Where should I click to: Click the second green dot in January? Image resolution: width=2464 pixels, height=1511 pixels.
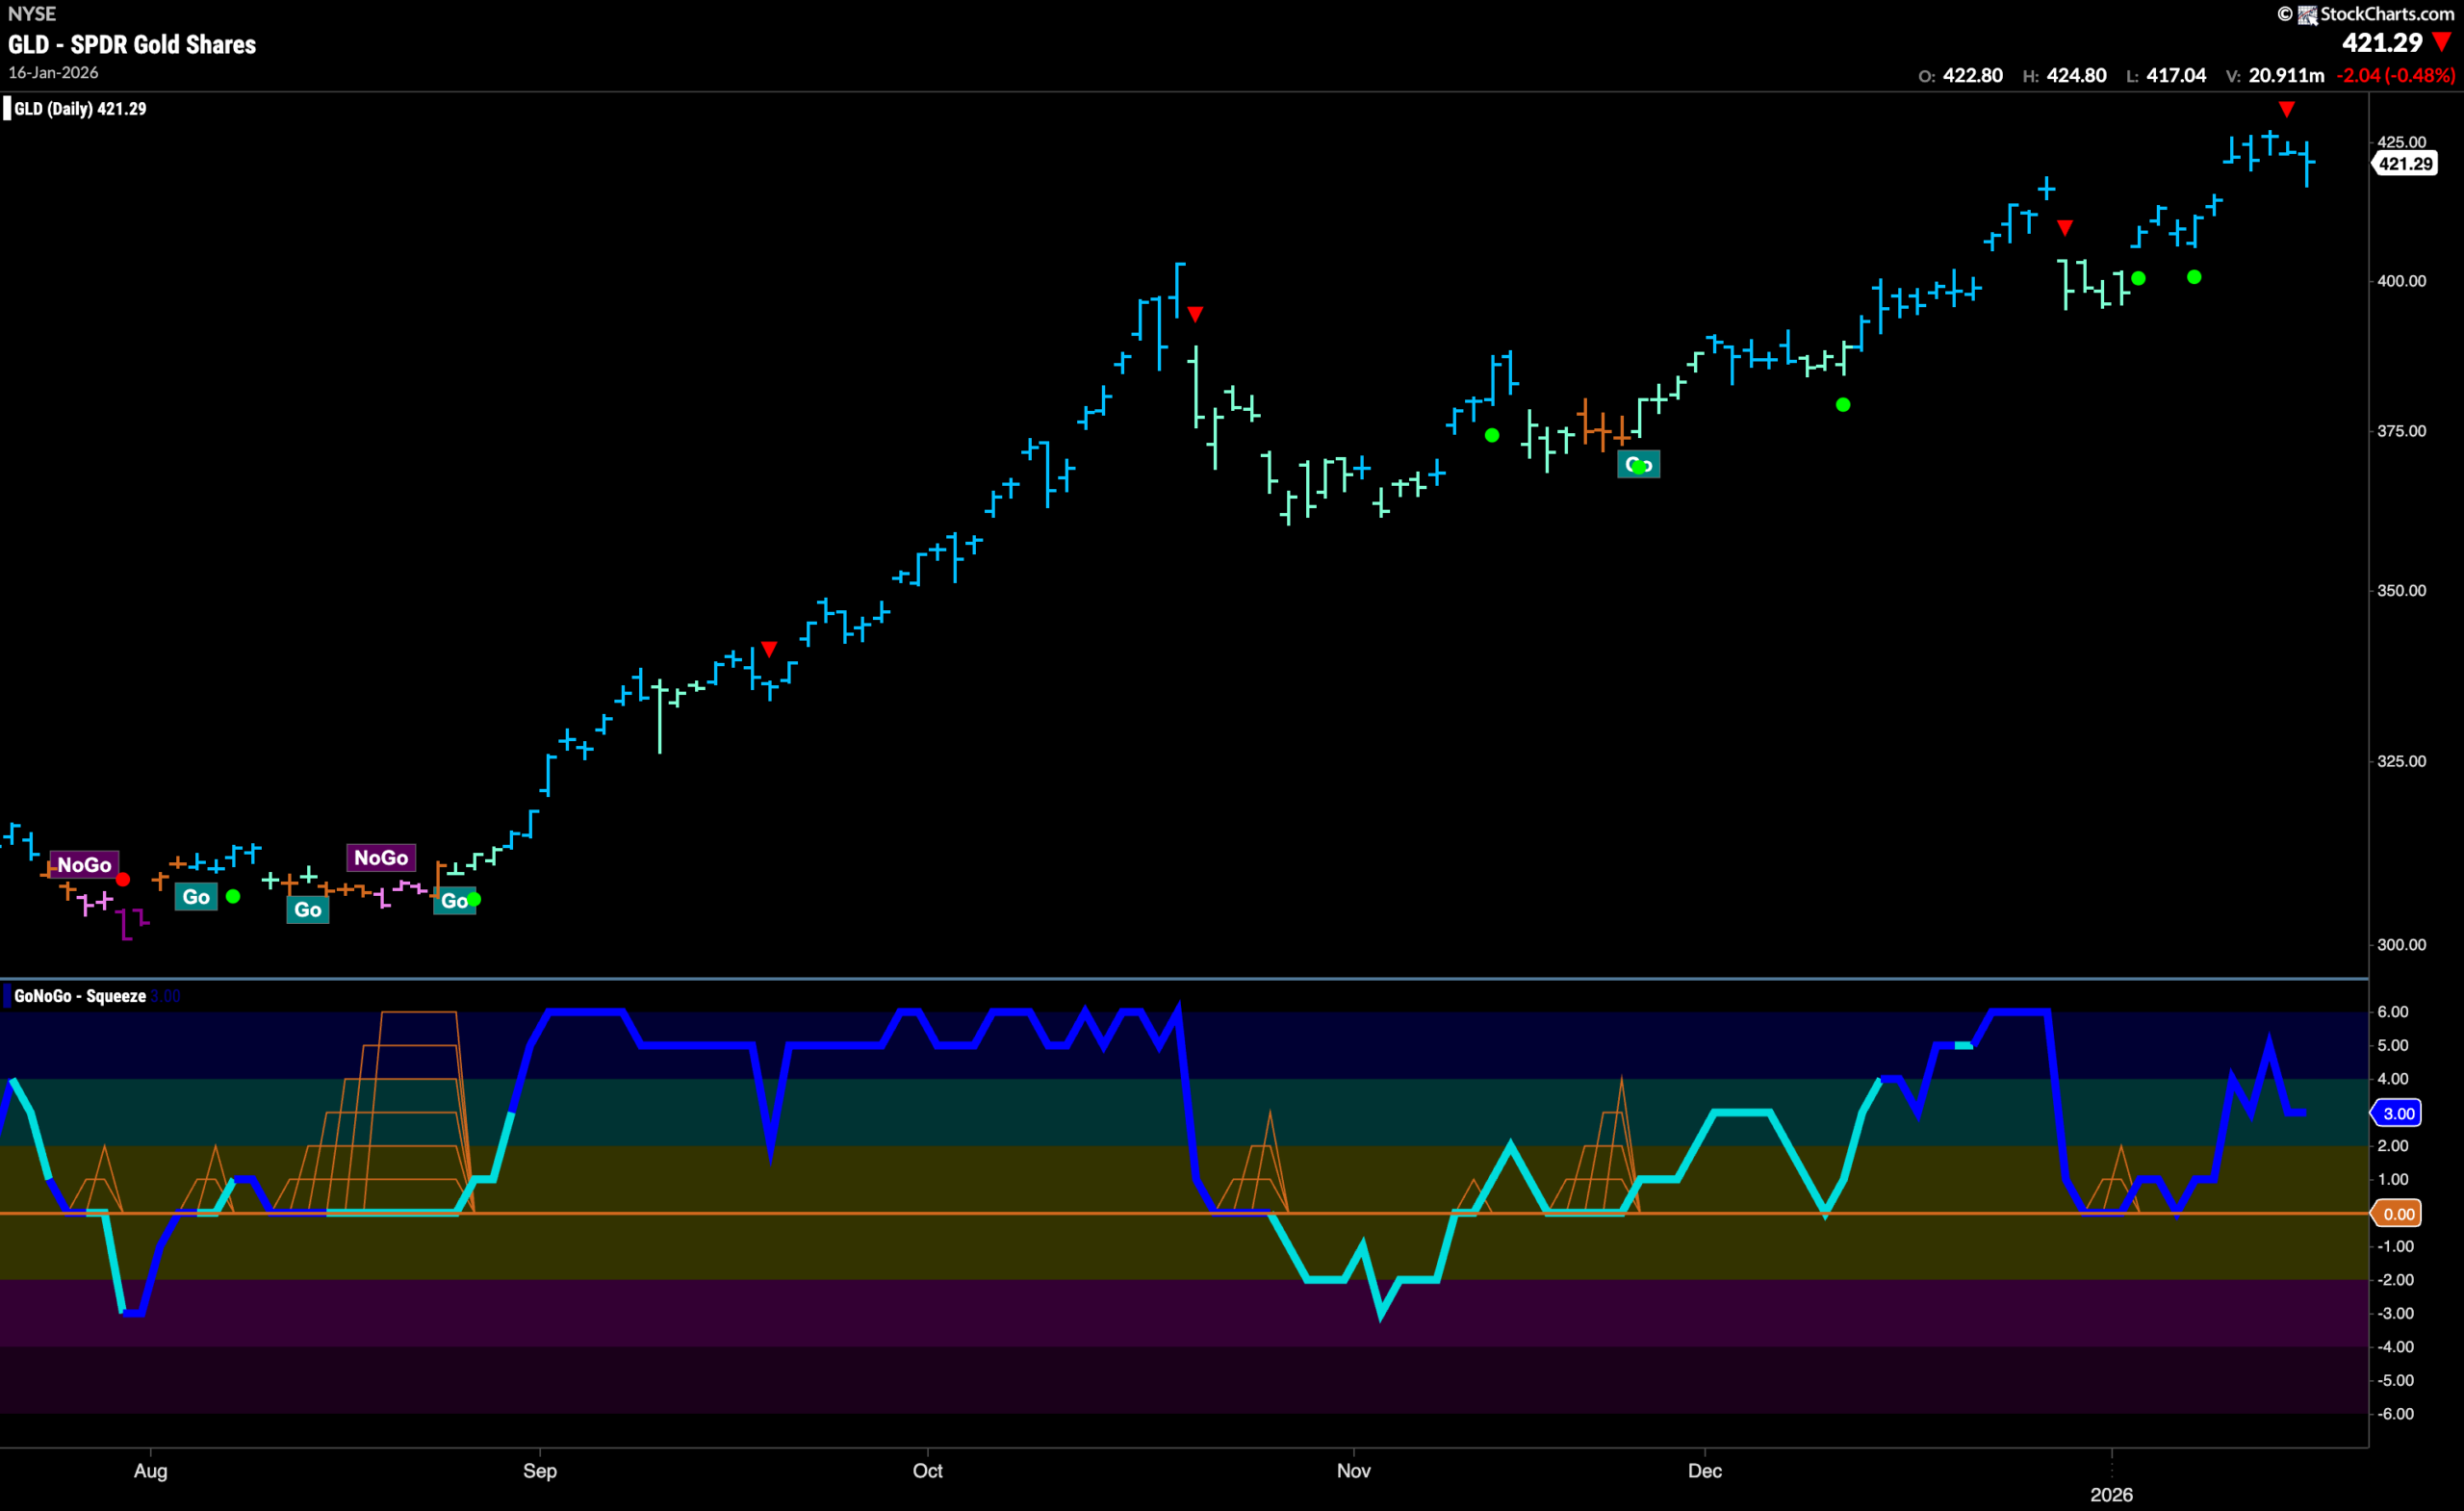coord(2194,277)
